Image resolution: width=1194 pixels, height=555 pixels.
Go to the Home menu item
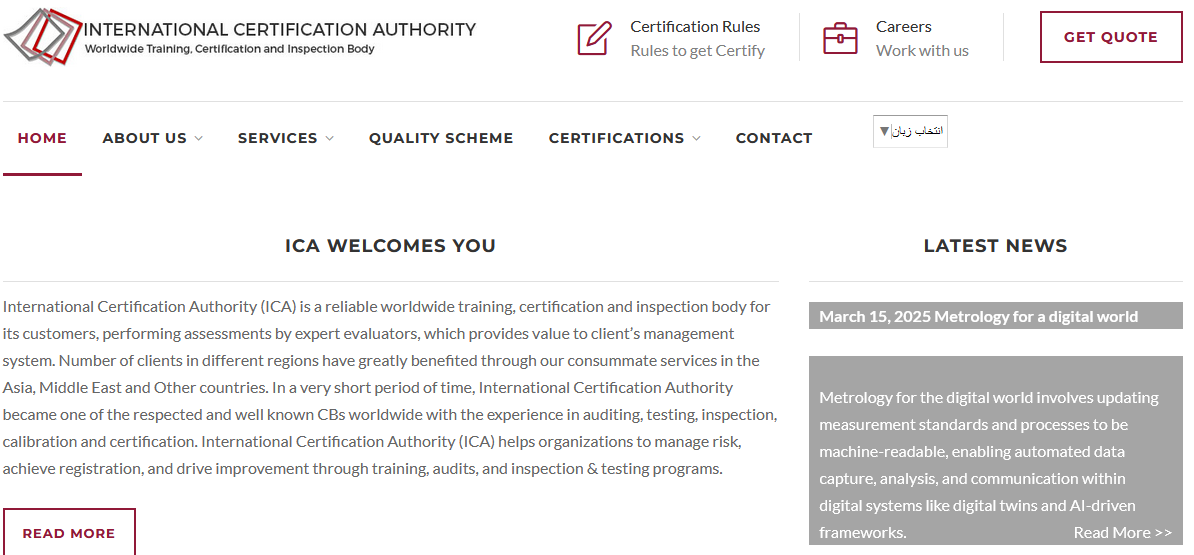(x=42, y=138)
